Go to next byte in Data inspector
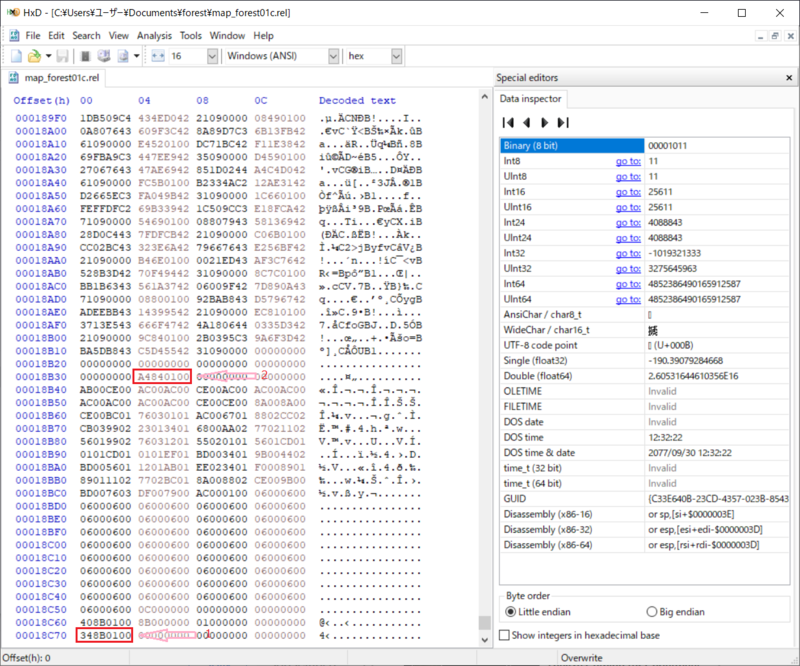This screenshot has width=800, height=666. coord(544,122)
